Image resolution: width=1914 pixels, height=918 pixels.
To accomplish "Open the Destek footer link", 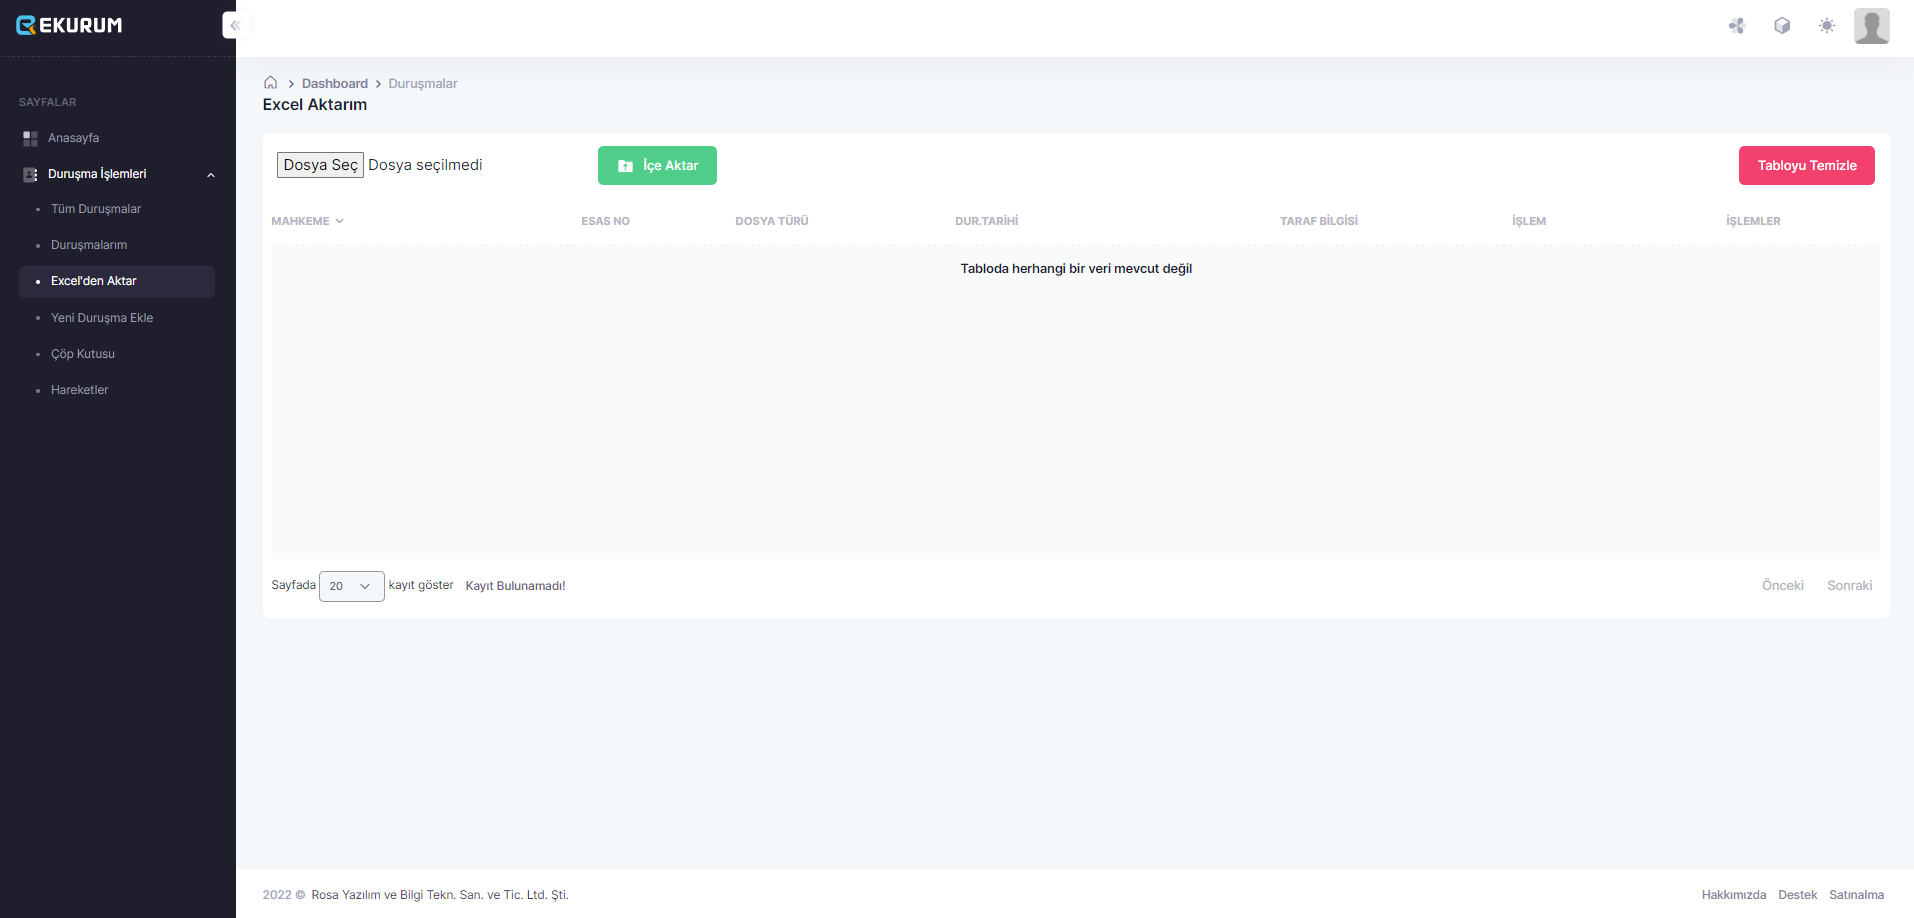I will [x=1797, y=895].
